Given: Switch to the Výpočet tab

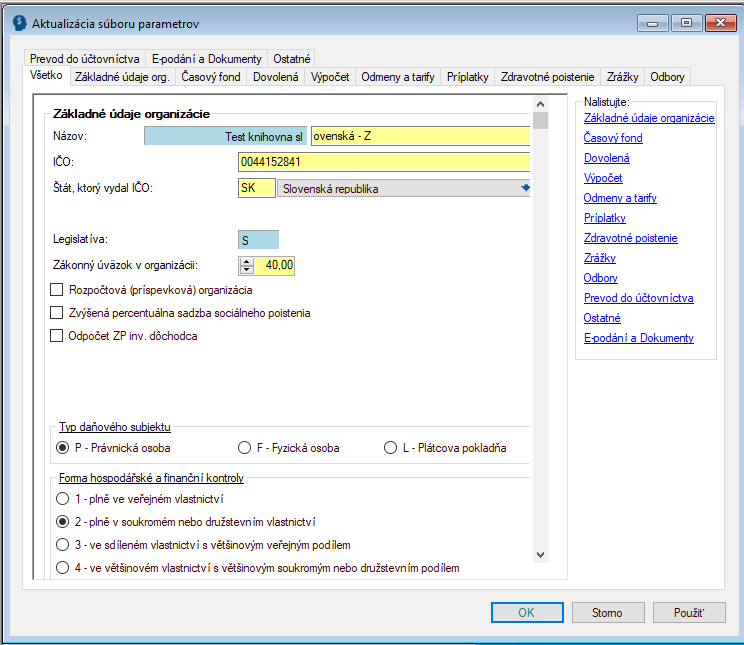Looking at the screenshot, I should click(330, 77).
